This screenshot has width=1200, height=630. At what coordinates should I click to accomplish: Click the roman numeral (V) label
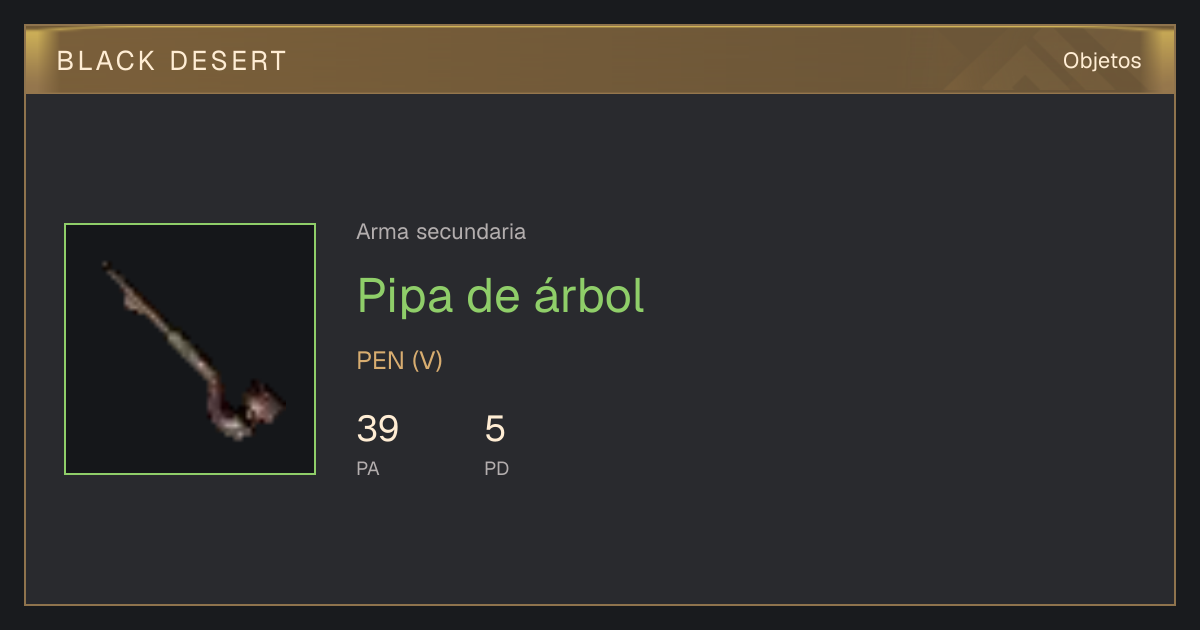point(427,361)
